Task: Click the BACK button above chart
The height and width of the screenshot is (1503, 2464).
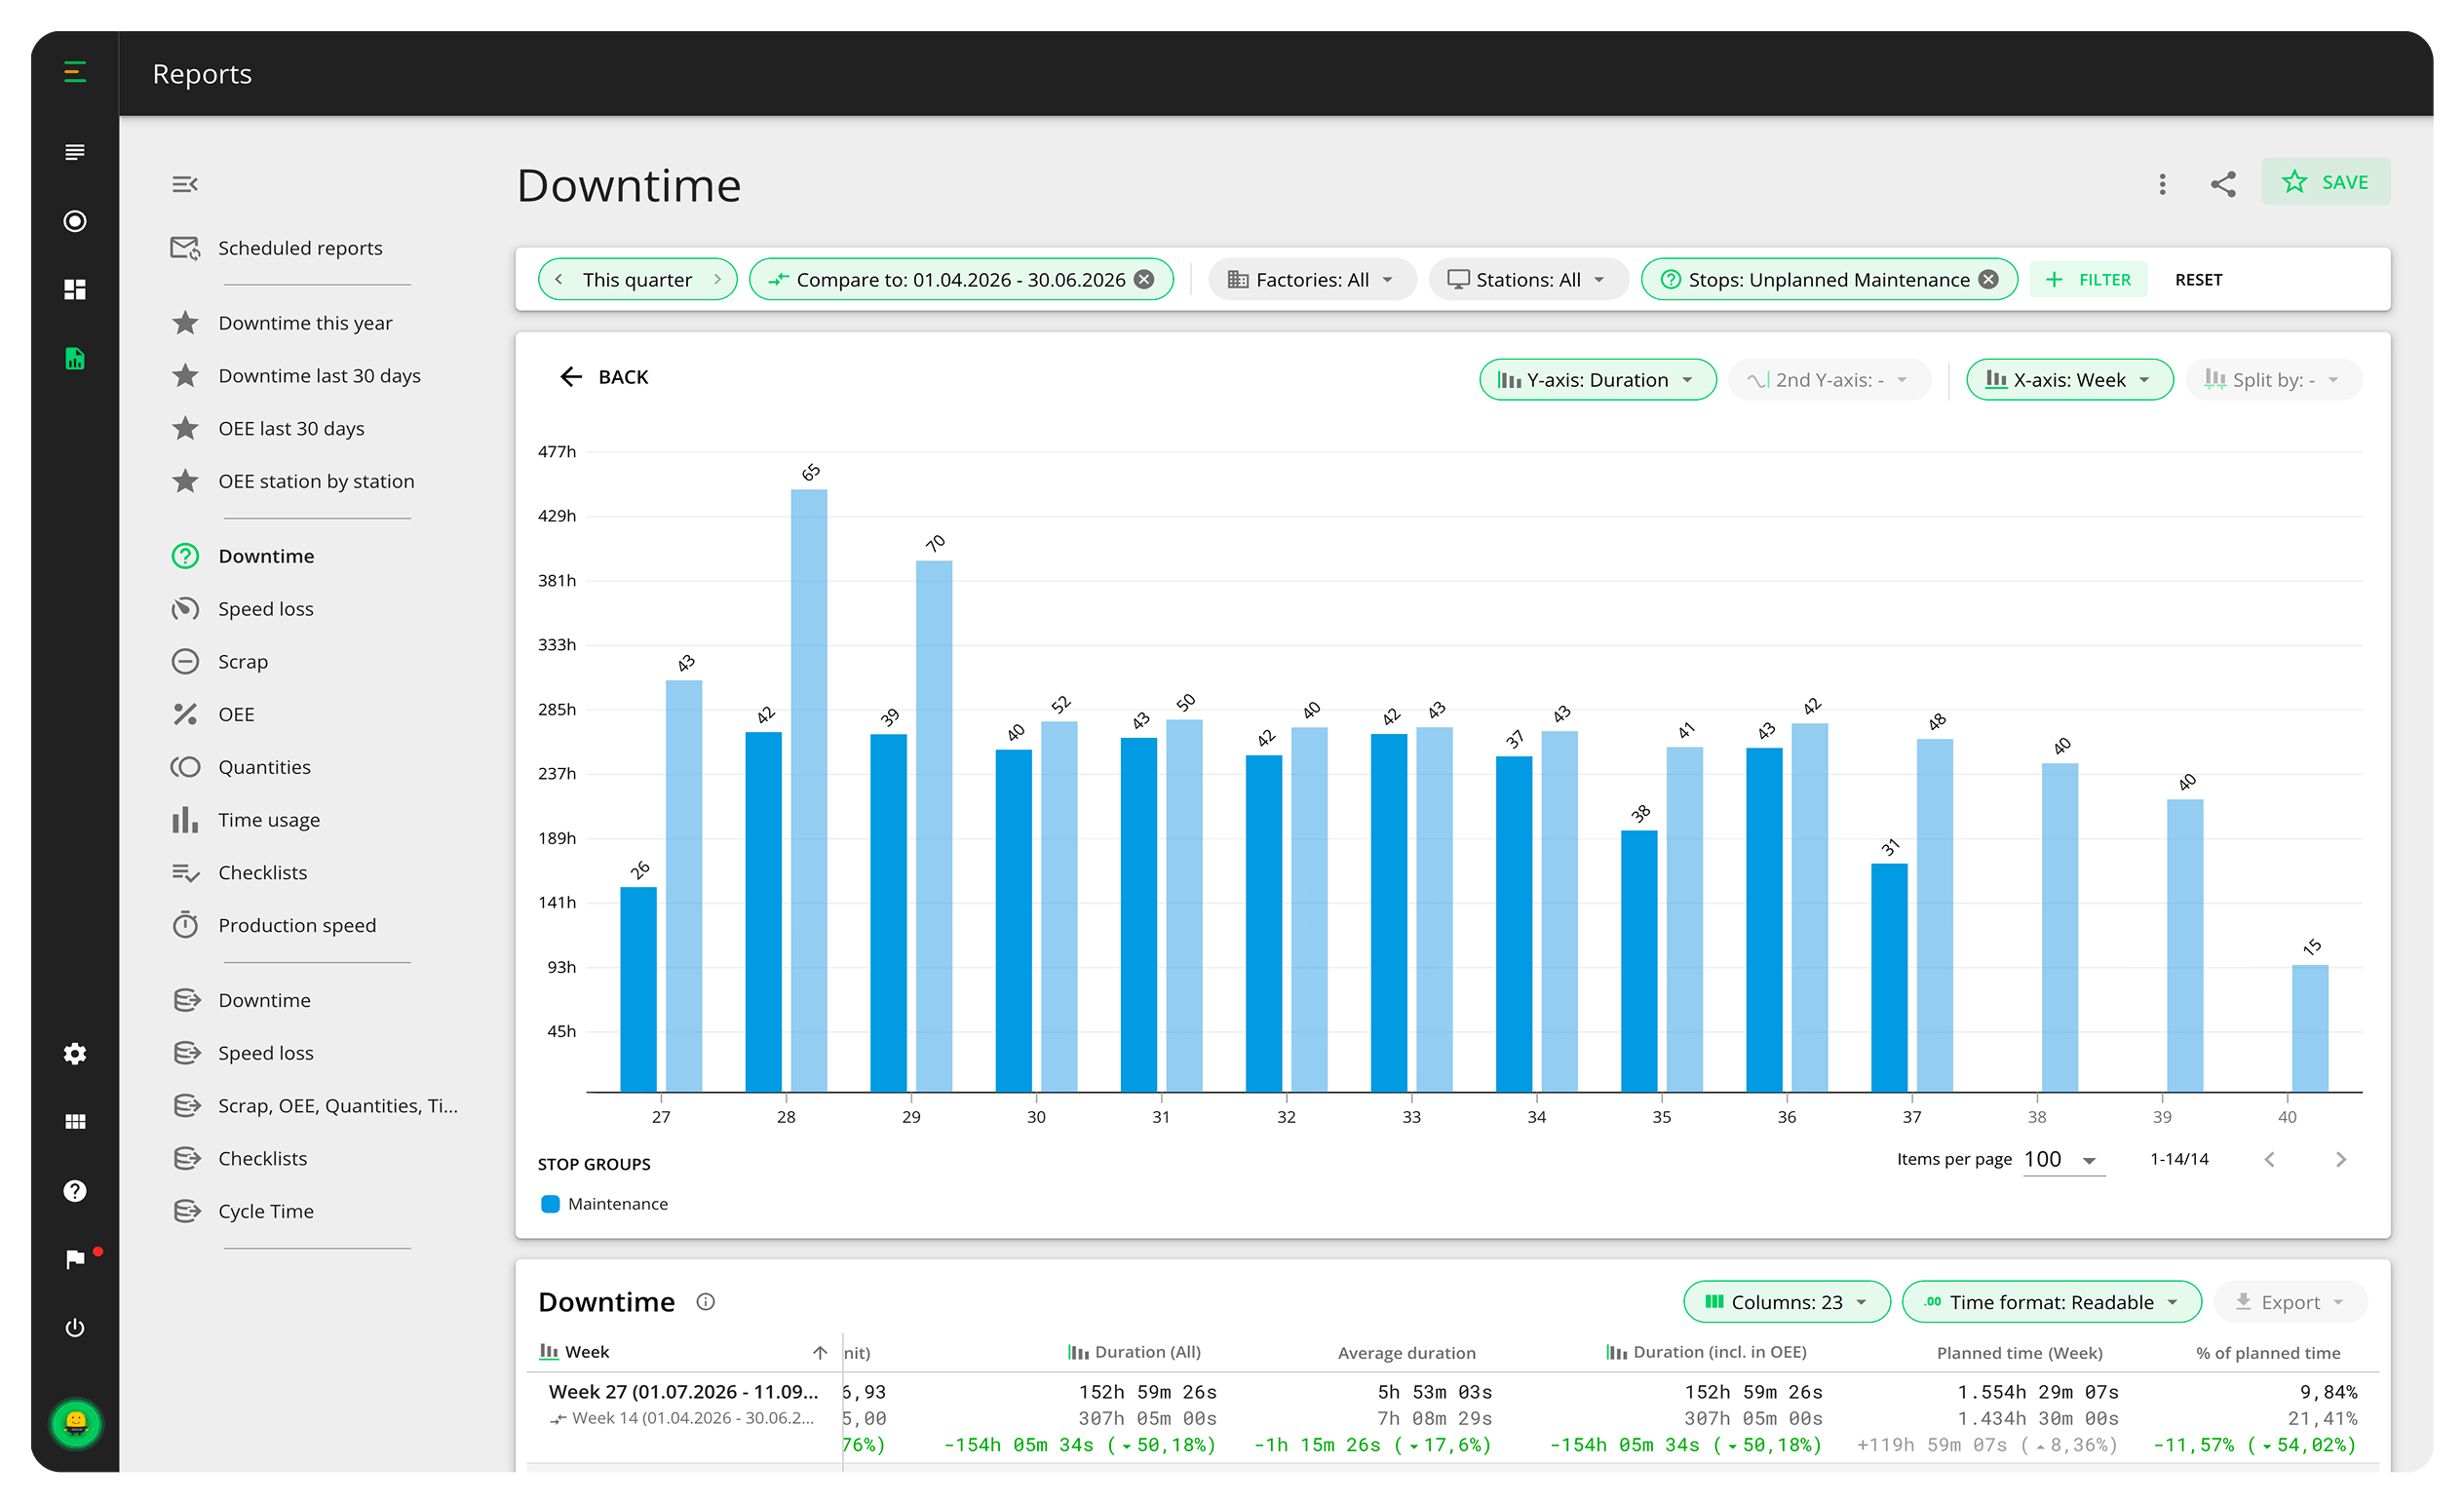Action: [604, 377]
